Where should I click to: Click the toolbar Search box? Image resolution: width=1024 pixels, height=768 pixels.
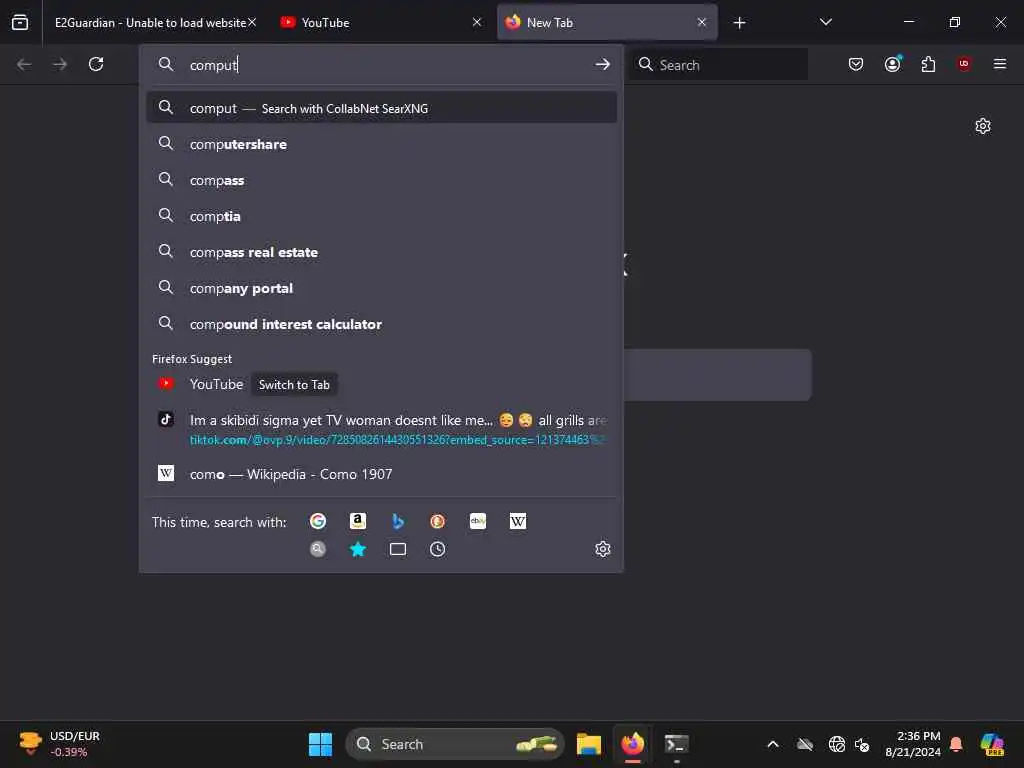point(718,64)
